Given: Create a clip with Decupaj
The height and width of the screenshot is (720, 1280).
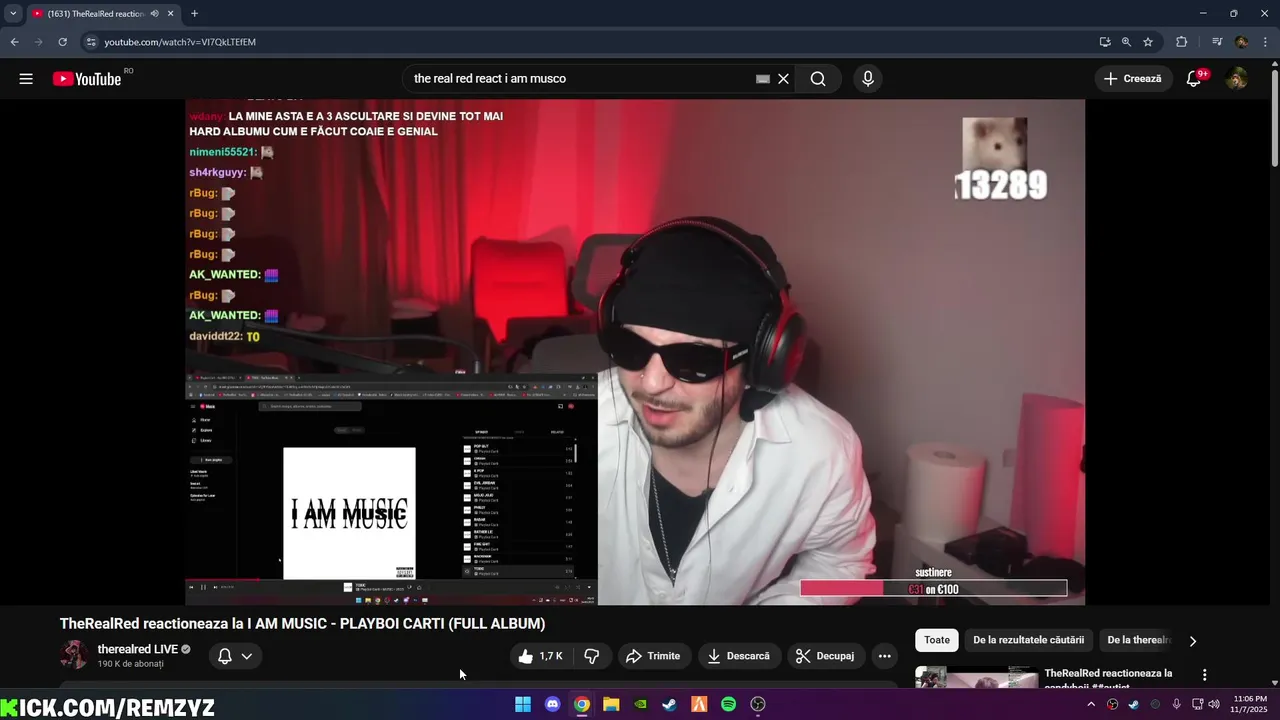Looking at the screenshot, I should (826, 656).
